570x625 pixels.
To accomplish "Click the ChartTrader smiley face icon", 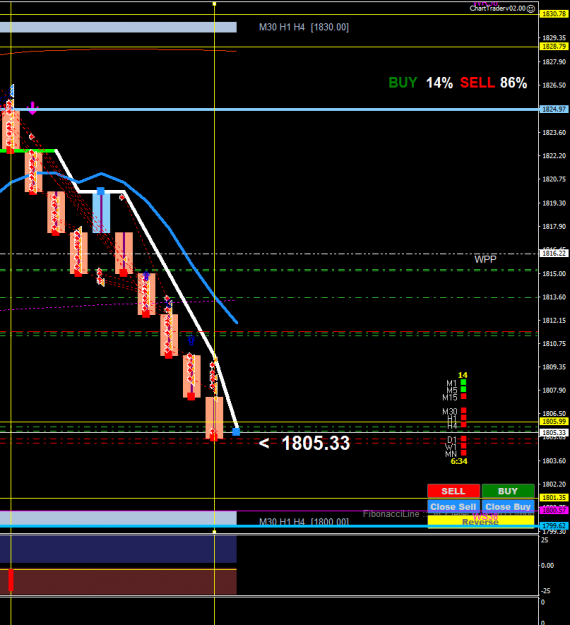I will click(531, 9).
